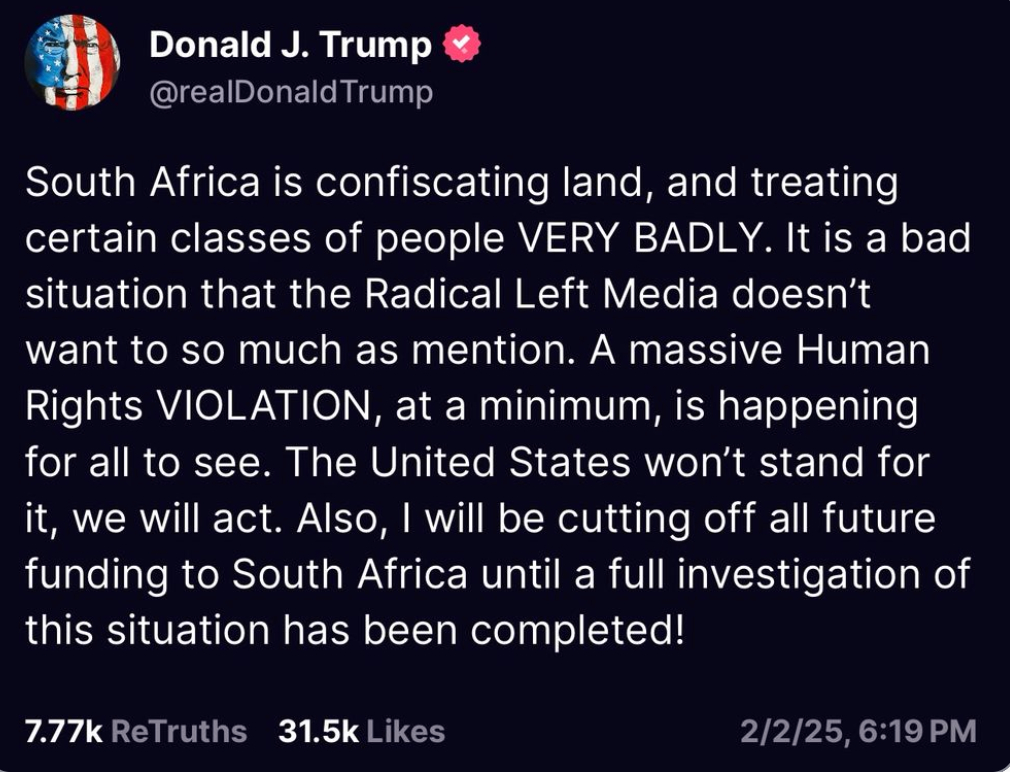The height and width of the screenshot is (772, 1010).
Task: Click the Likes label
Action: [x=405, y=731]
